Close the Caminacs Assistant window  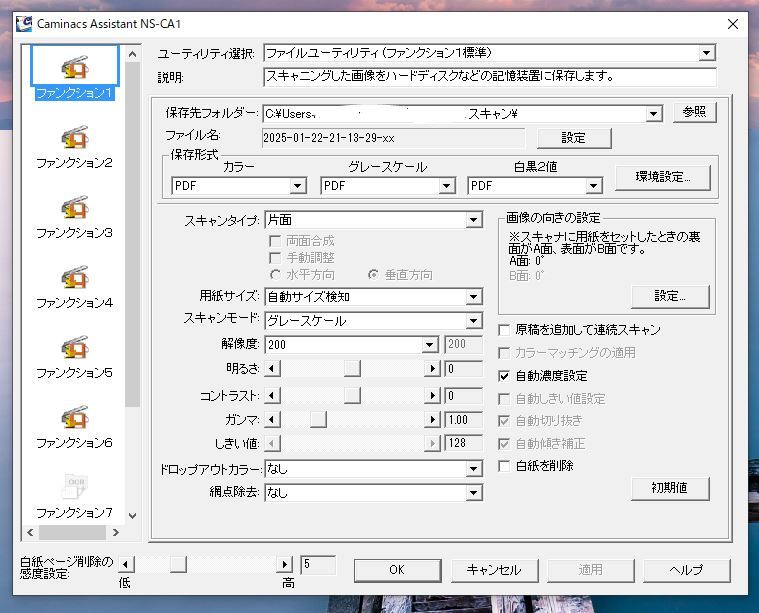[732, 24]
